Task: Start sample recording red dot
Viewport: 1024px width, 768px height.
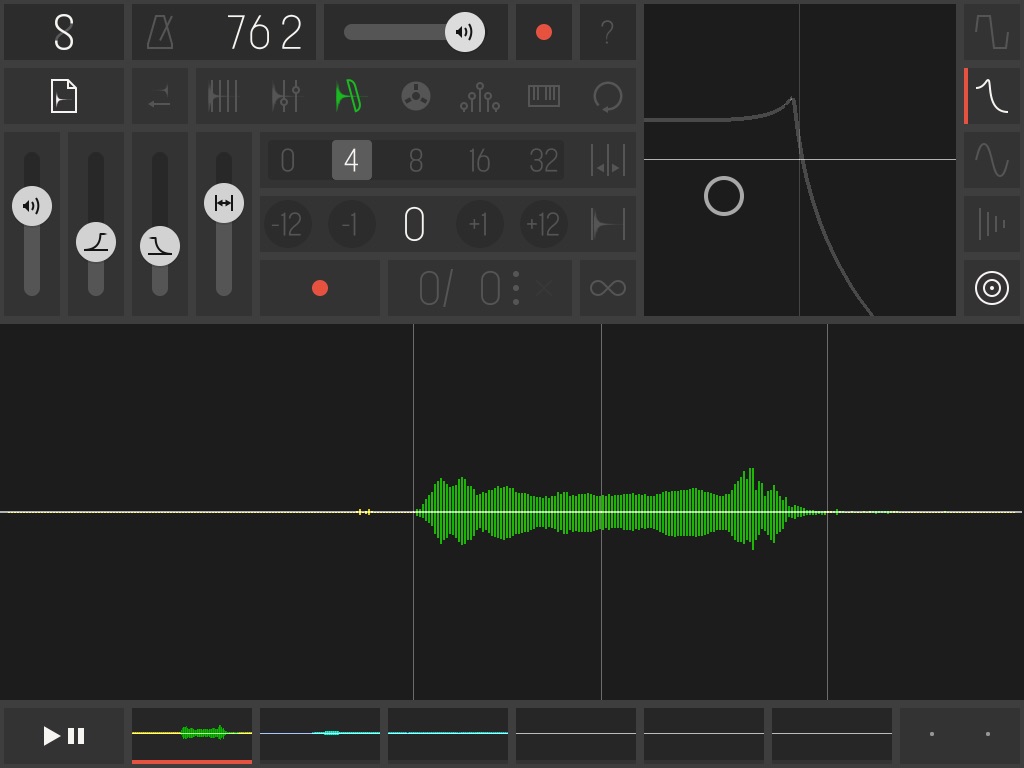Action: [320, 288]
